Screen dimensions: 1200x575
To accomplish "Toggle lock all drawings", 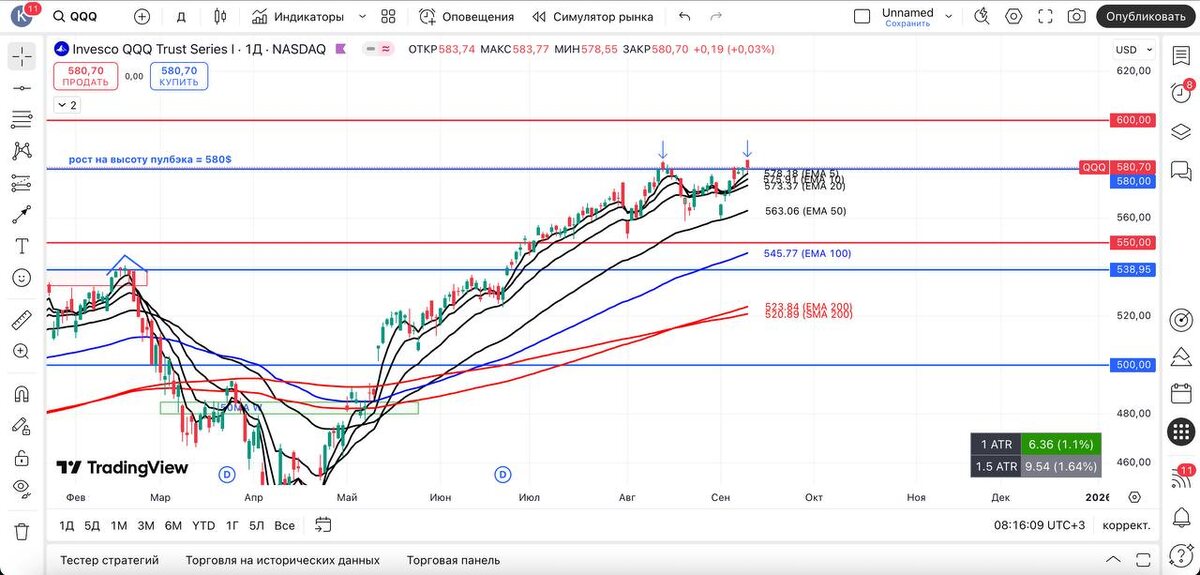I will click(21, 457).
